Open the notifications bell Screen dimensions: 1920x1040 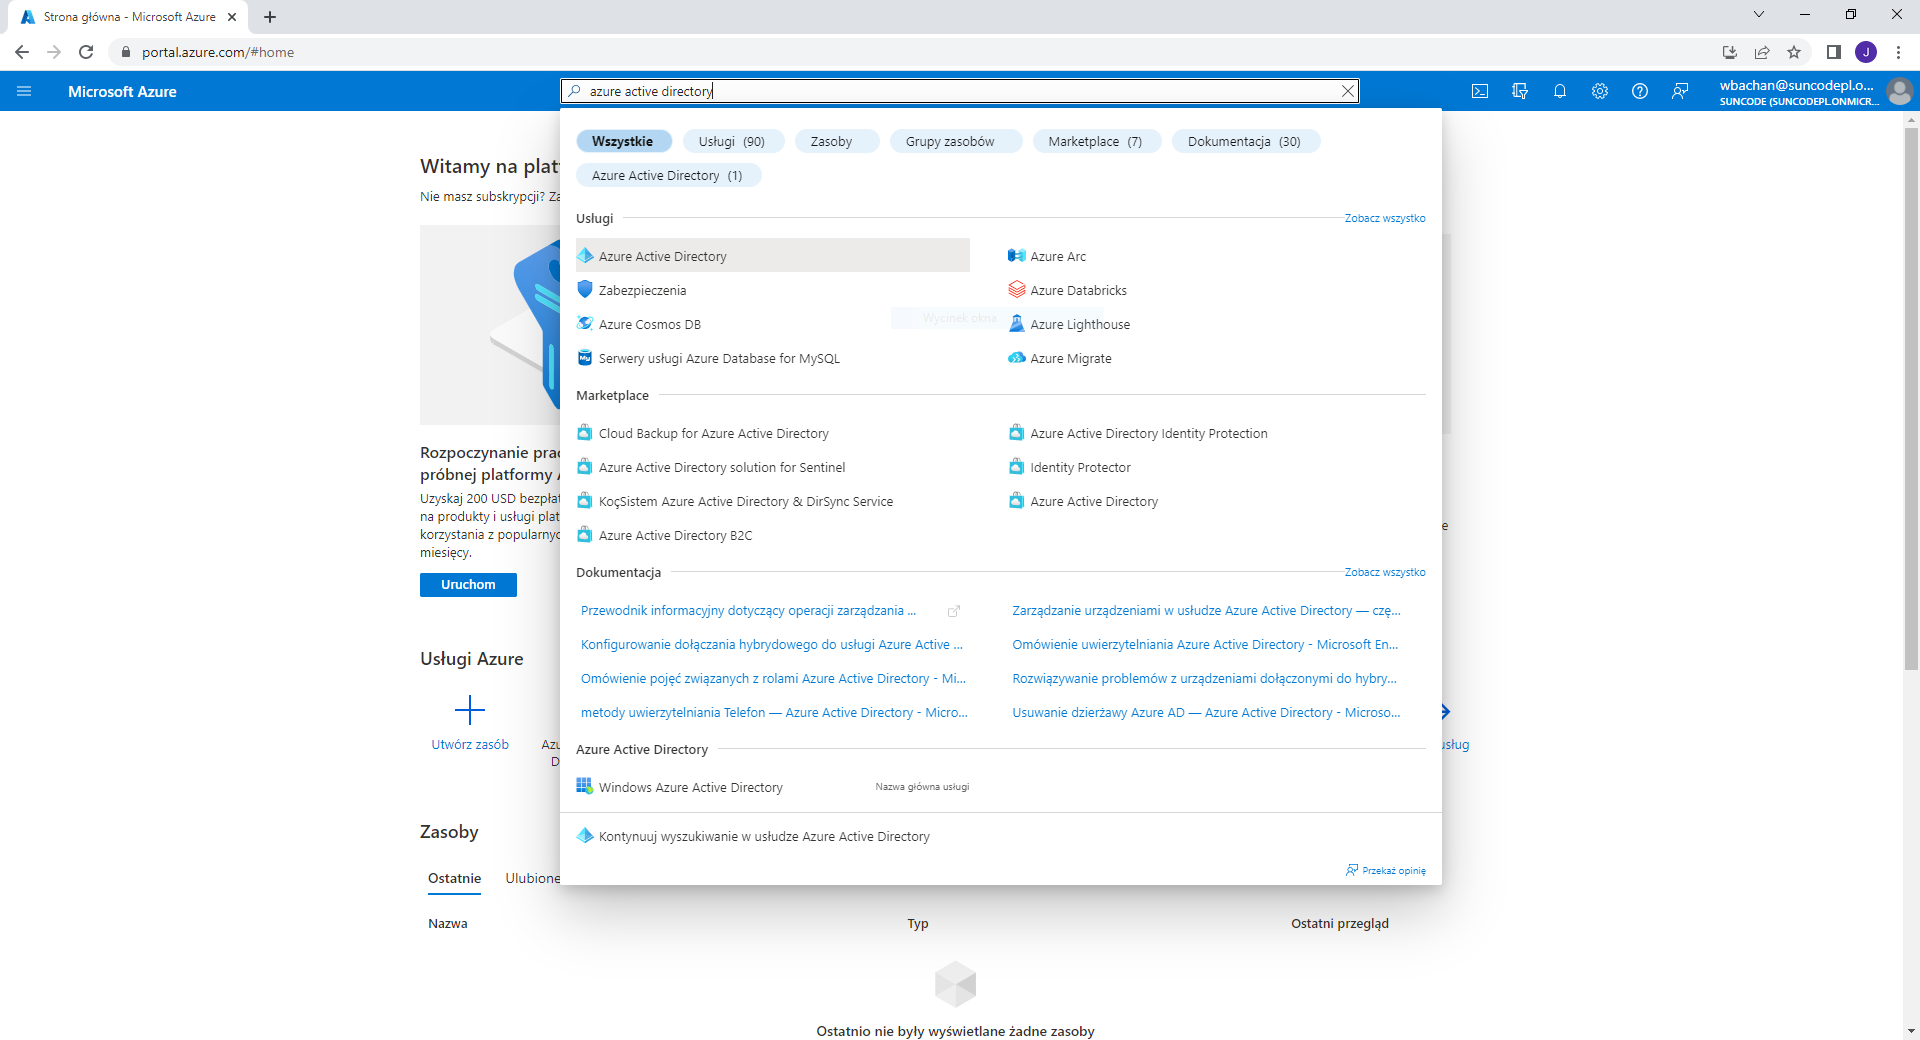(x=1560, y=91)
